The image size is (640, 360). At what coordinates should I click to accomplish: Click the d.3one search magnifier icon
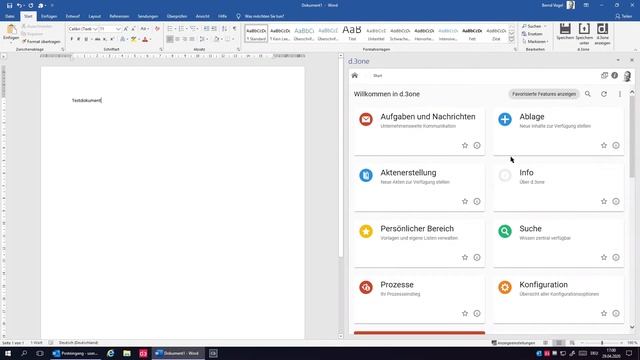click(x=588, y=94)
